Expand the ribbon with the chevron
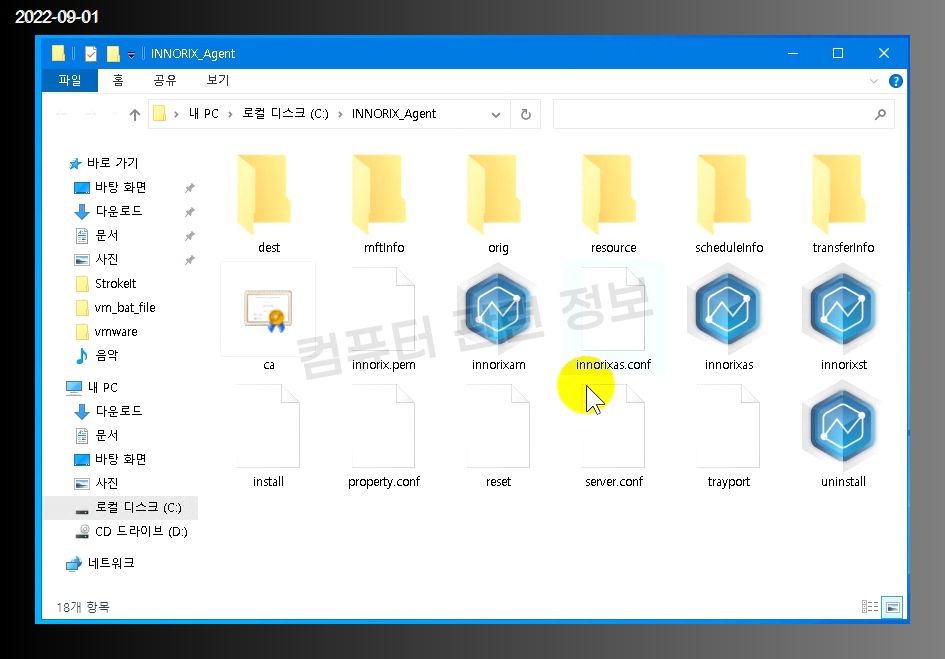 pyautogui.click(x=874, y=81)
